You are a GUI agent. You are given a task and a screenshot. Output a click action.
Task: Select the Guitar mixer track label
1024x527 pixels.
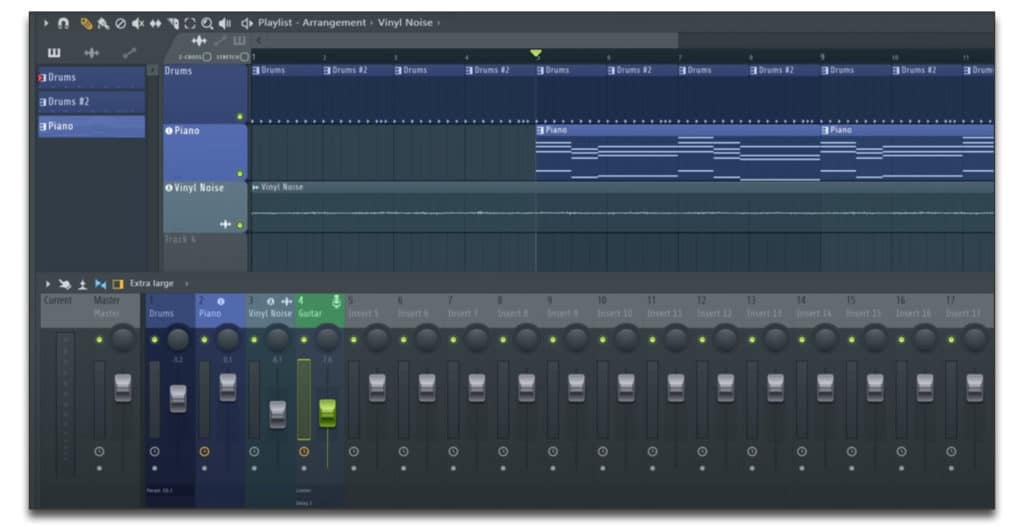tap(320, 310)
